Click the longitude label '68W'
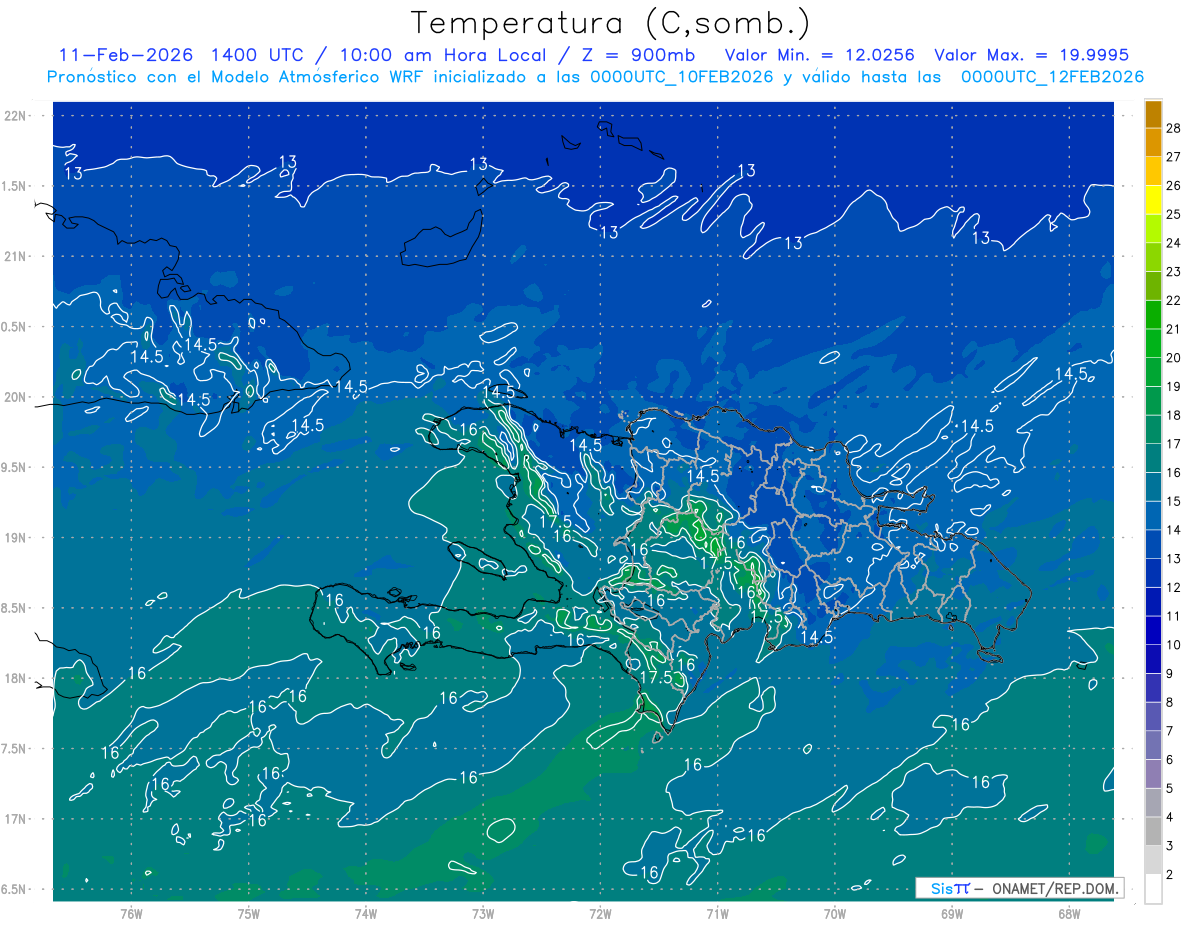 click(x=1069, y=914)
